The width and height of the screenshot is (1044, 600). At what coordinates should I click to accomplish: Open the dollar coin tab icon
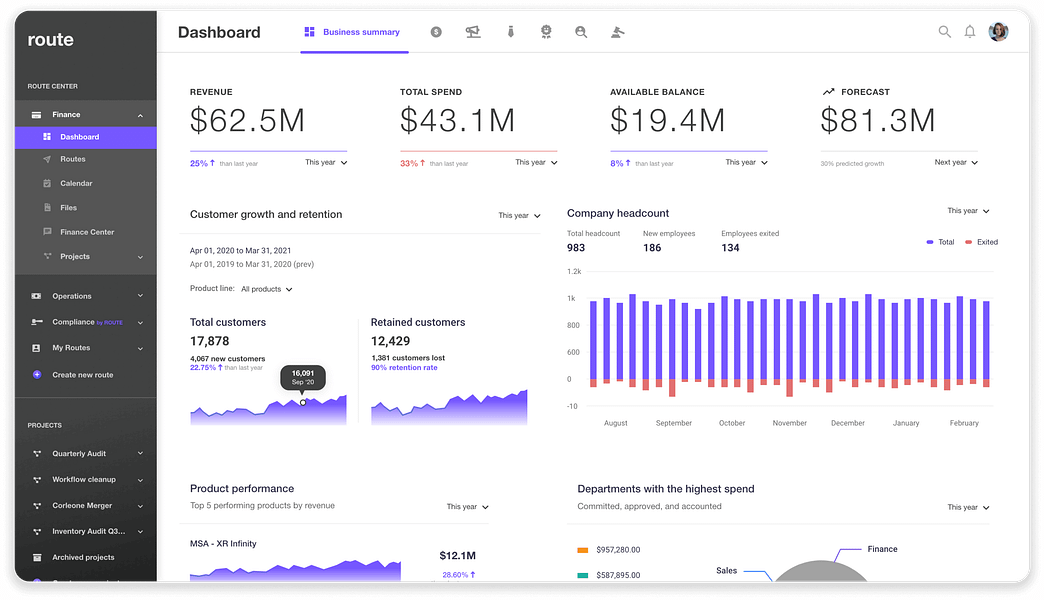[x=435, y=32]
